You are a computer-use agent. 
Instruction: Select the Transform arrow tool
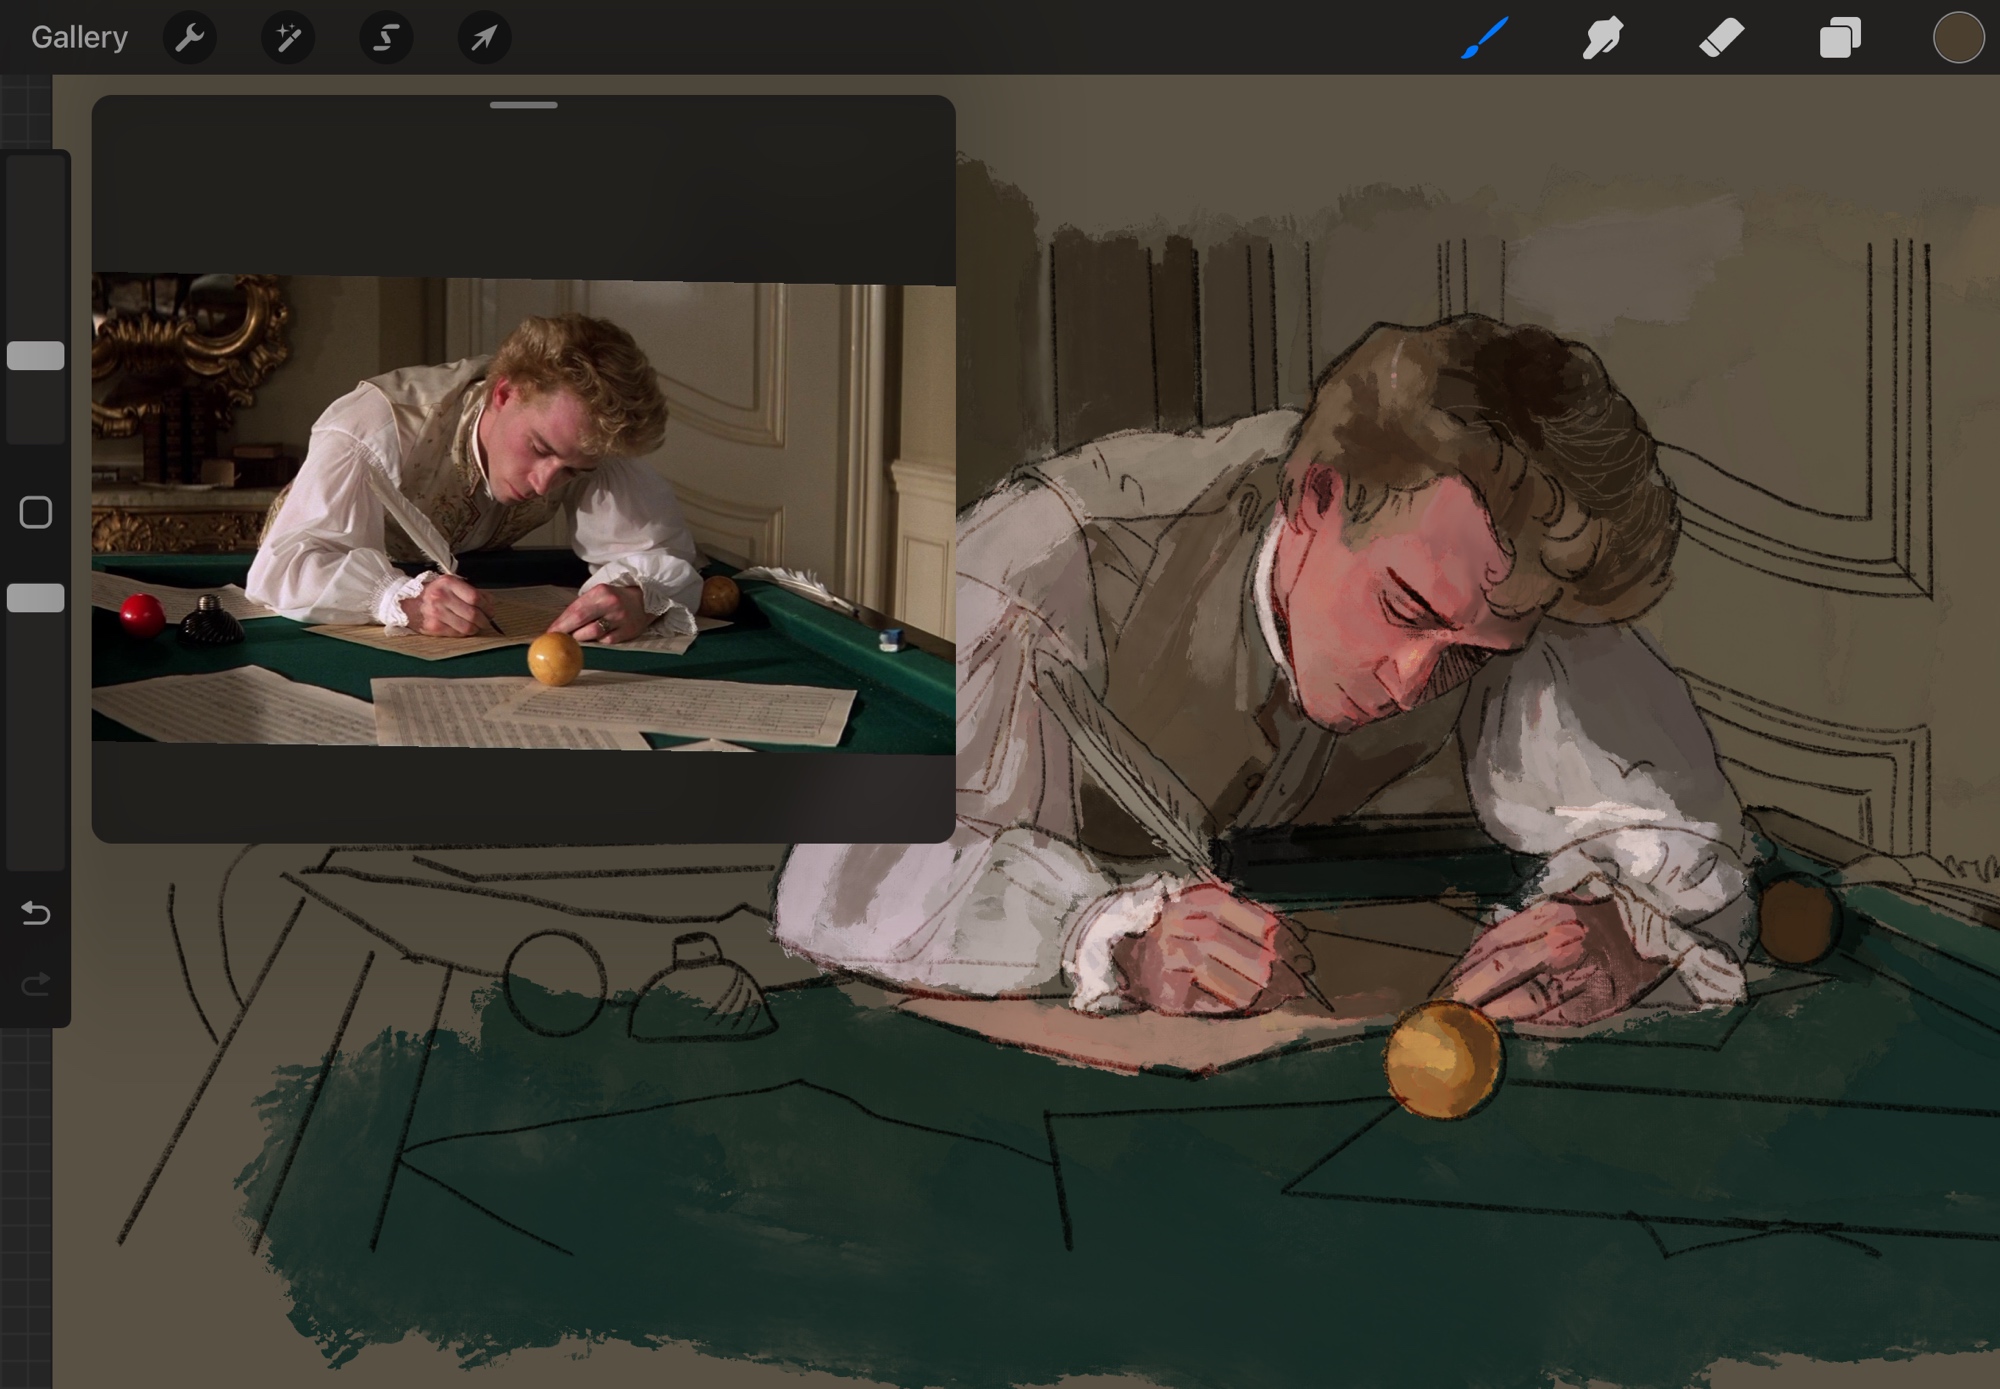[x=484, y=38]
